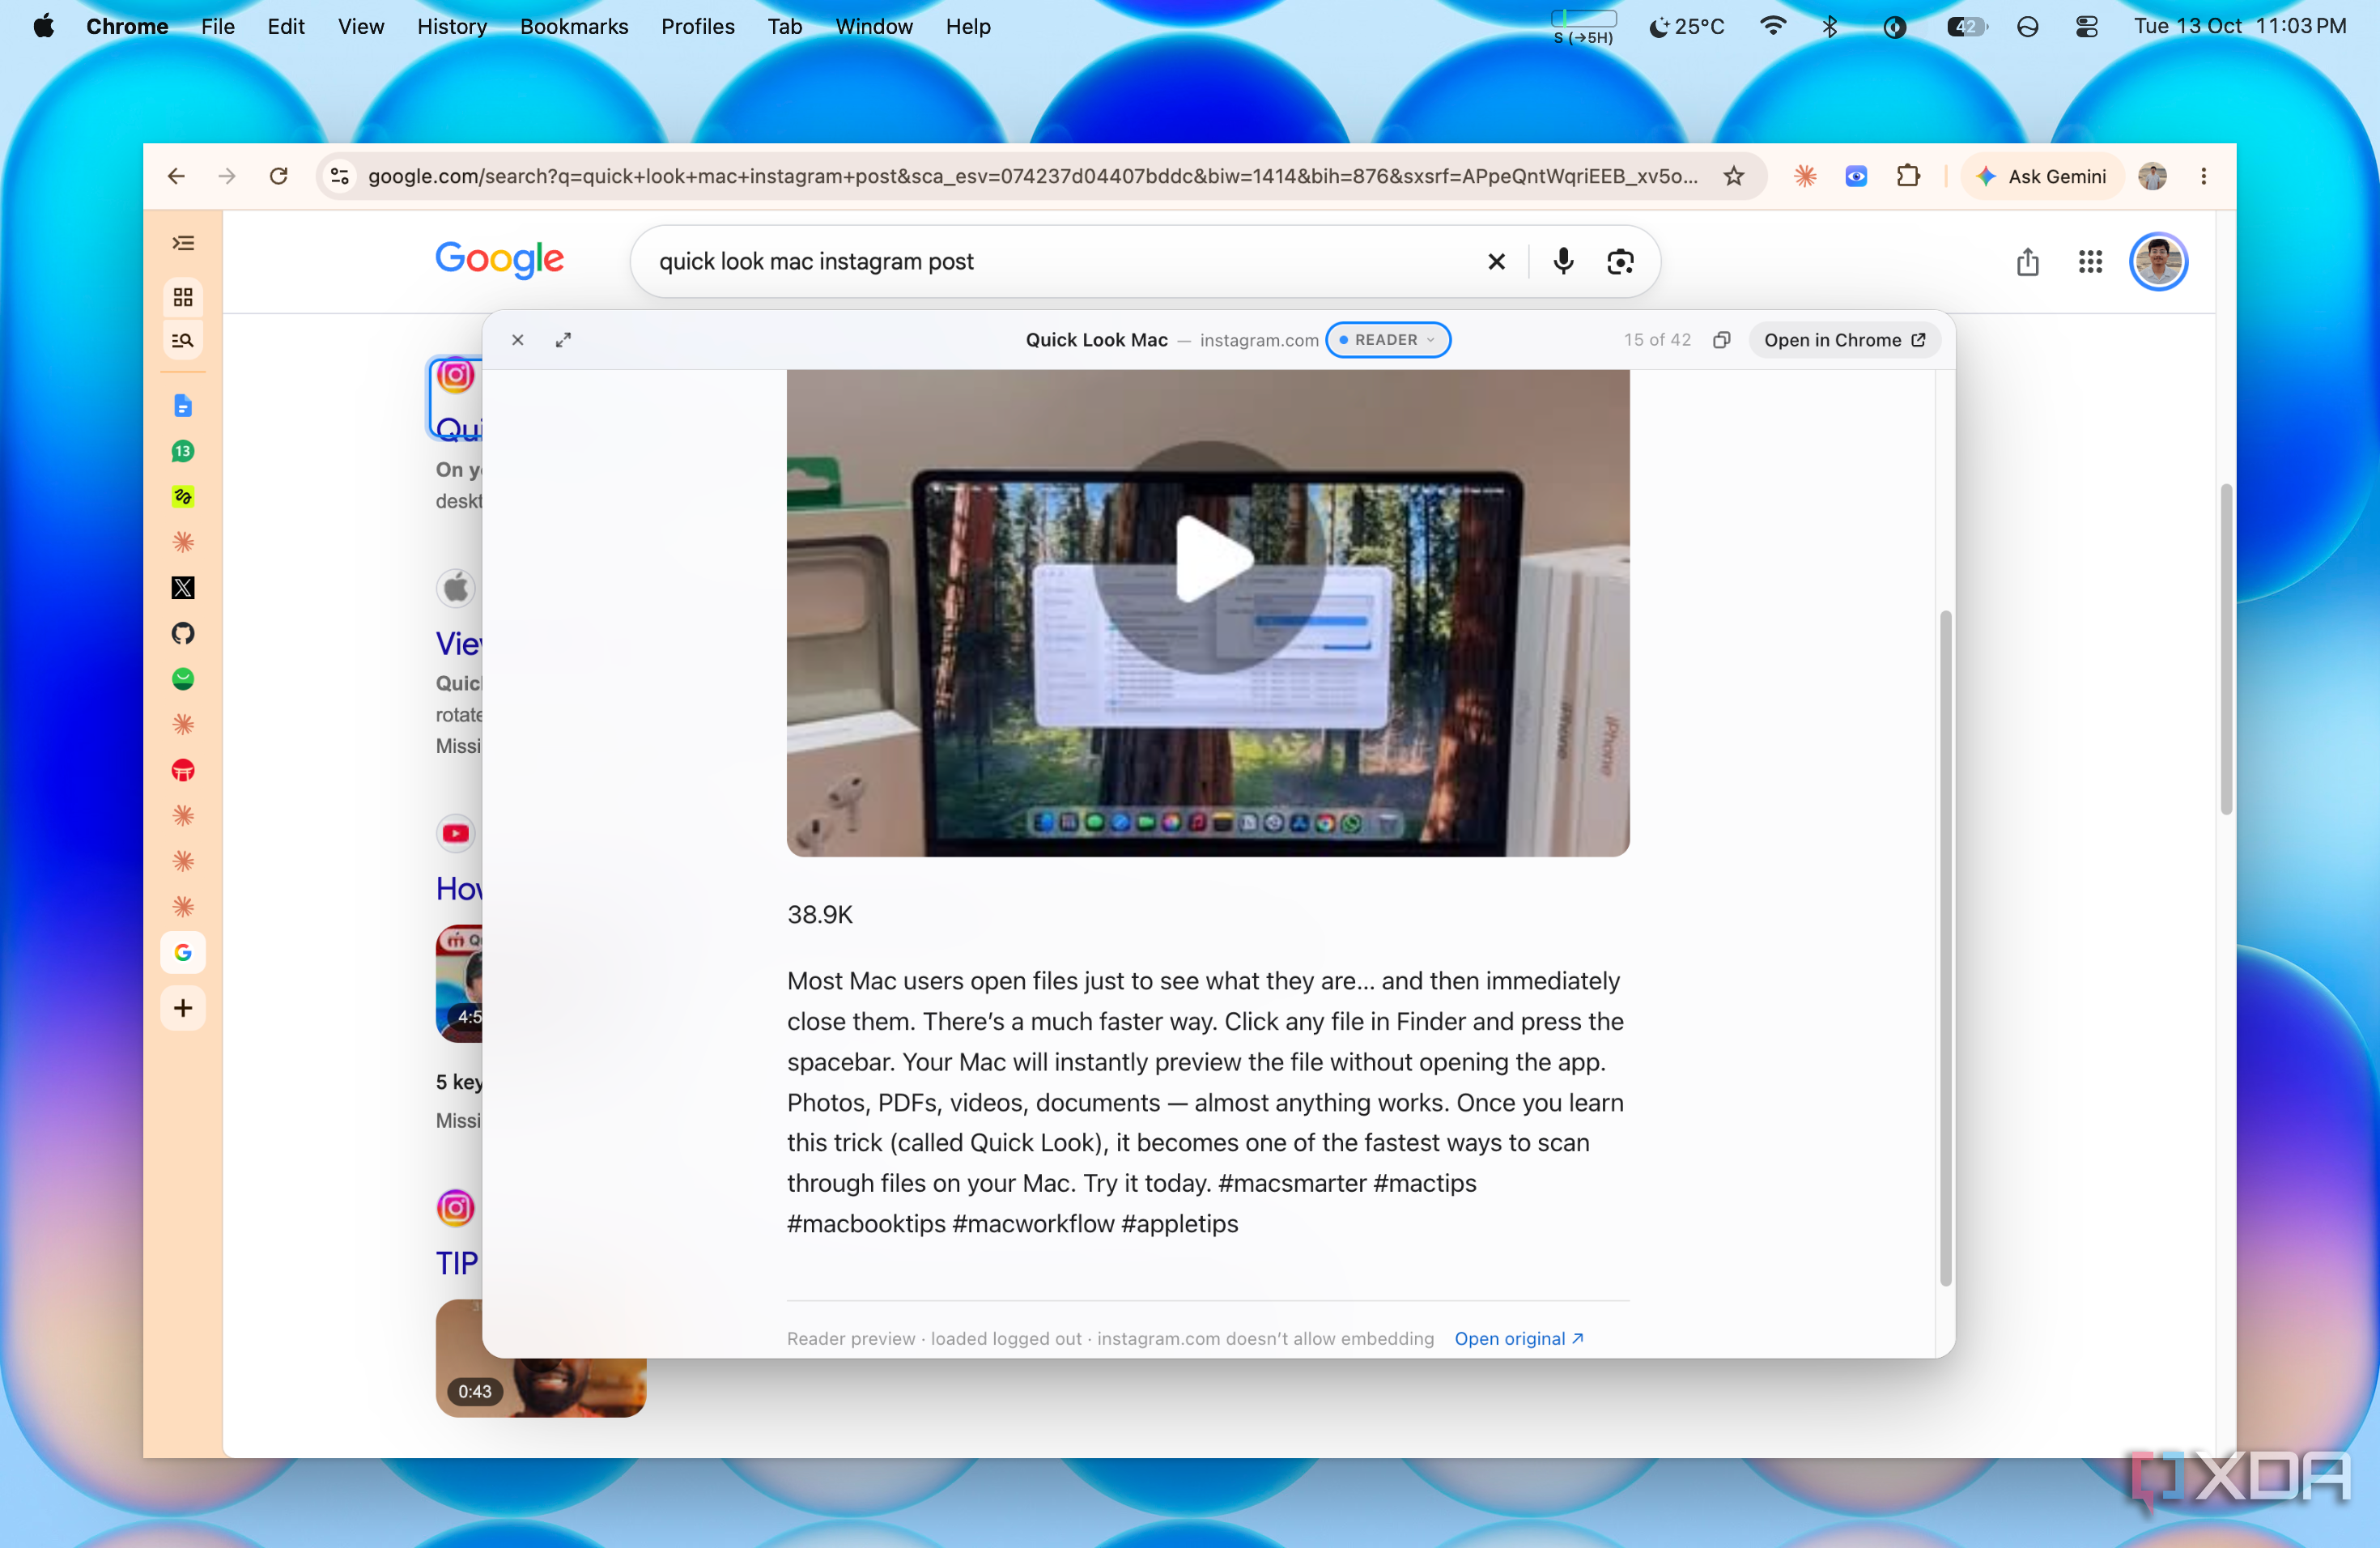
Task: Toggle the sidebar collapse icon at top
Action: (x=183, y=243)
